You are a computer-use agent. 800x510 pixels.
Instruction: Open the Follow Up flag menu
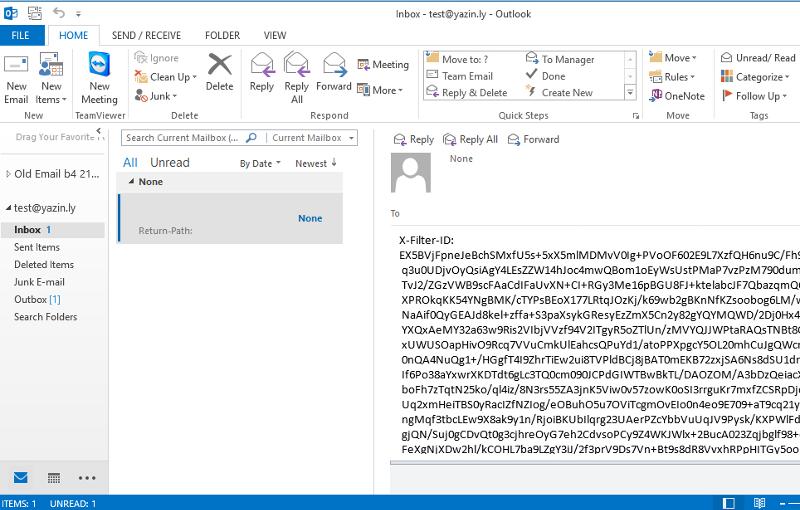pyautogui.click(x=755, y=96)
